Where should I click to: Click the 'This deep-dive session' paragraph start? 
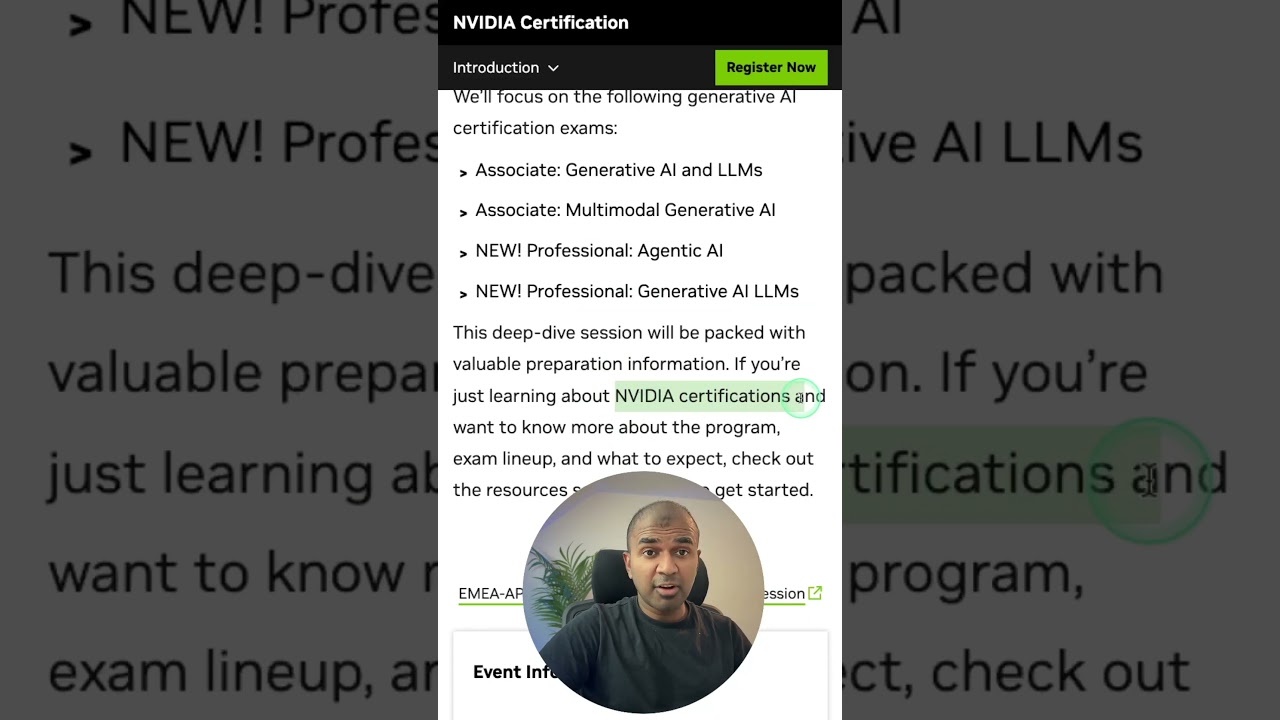coord(539,333)
